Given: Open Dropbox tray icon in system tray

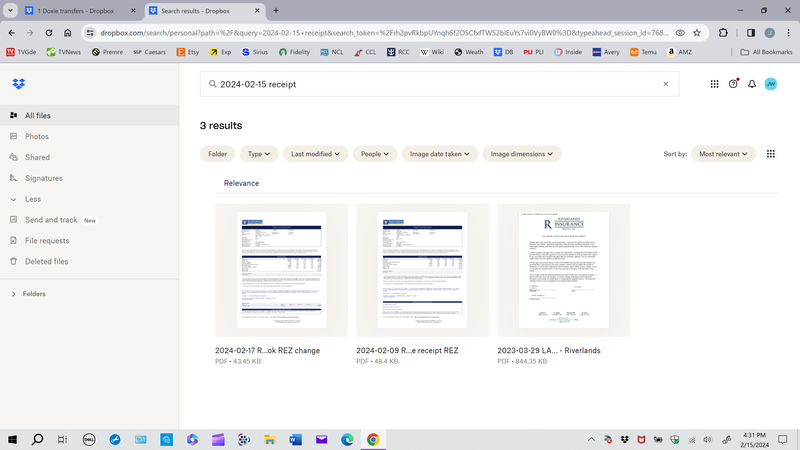Looking at the screenshot, I should pos(624,439).
